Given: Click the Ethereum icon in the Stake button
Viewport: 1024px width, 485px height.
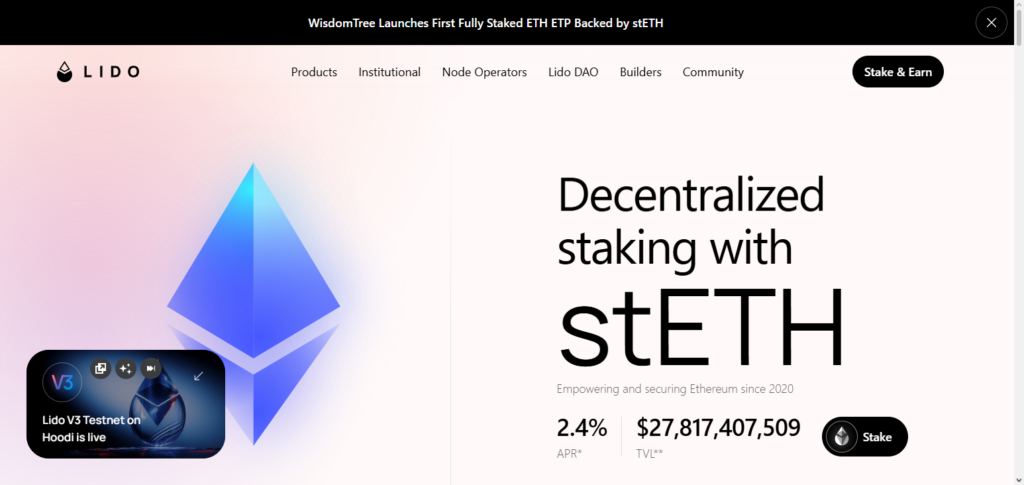Looking at the screenshot, I should tap(841, 437).
